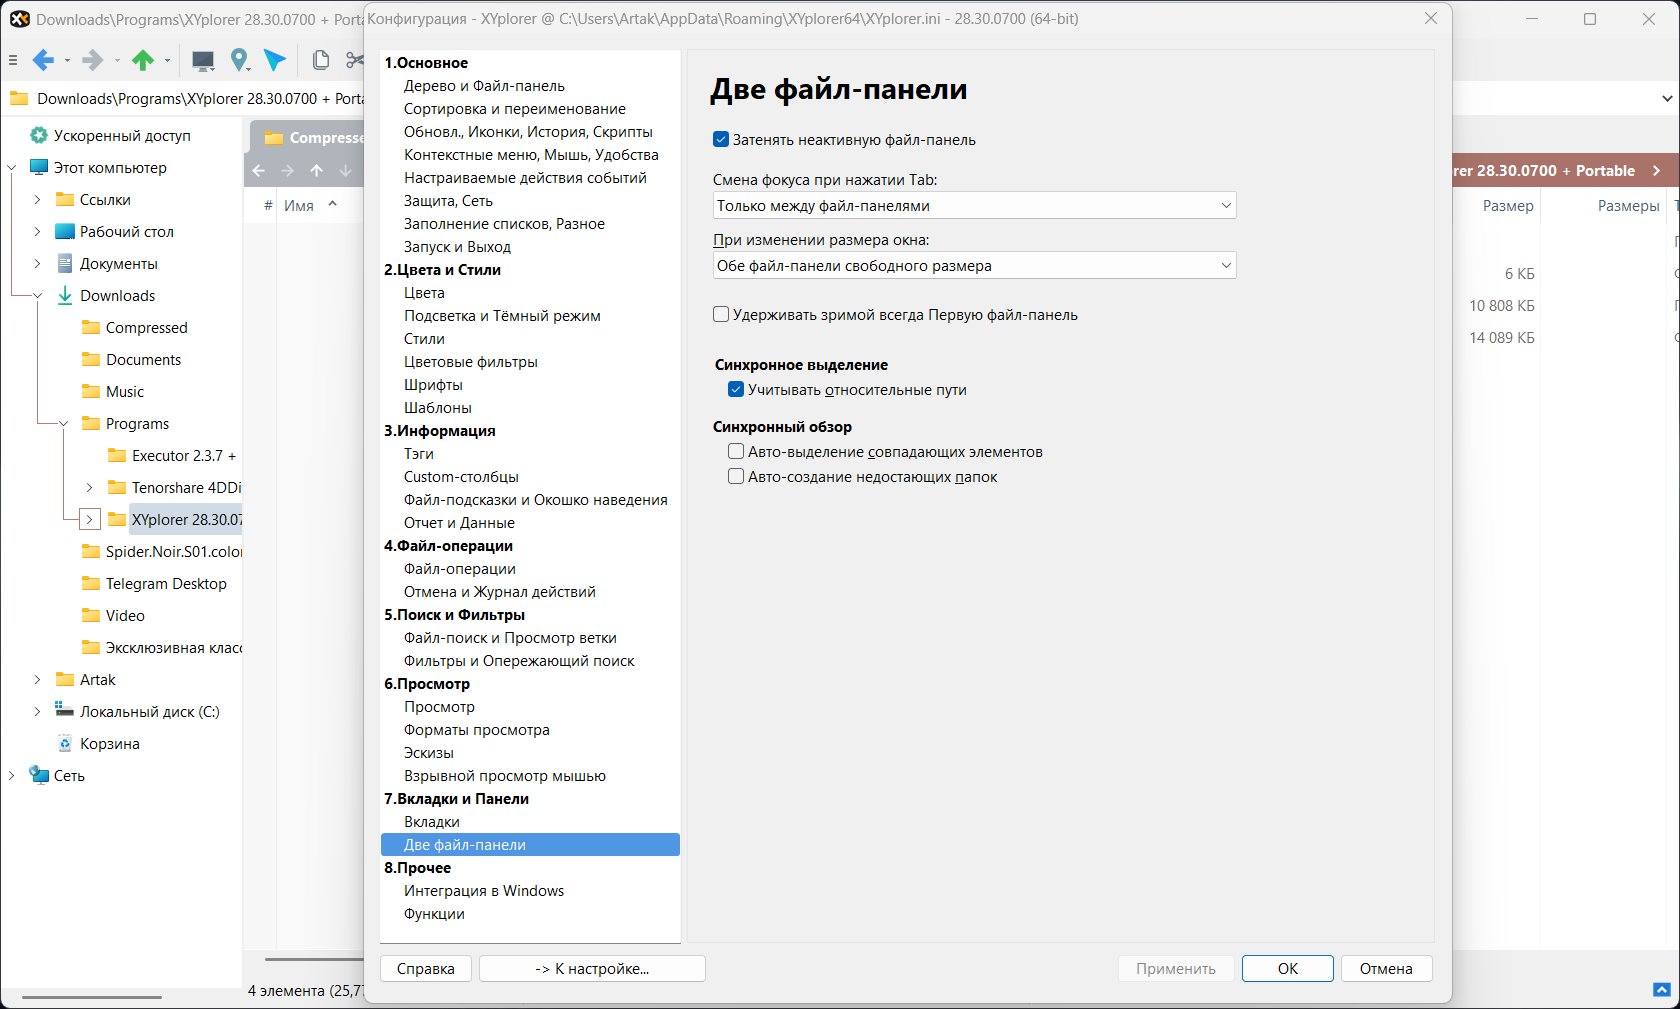
Task: Select Вкладки in configuration list
Action: point(432,822)
